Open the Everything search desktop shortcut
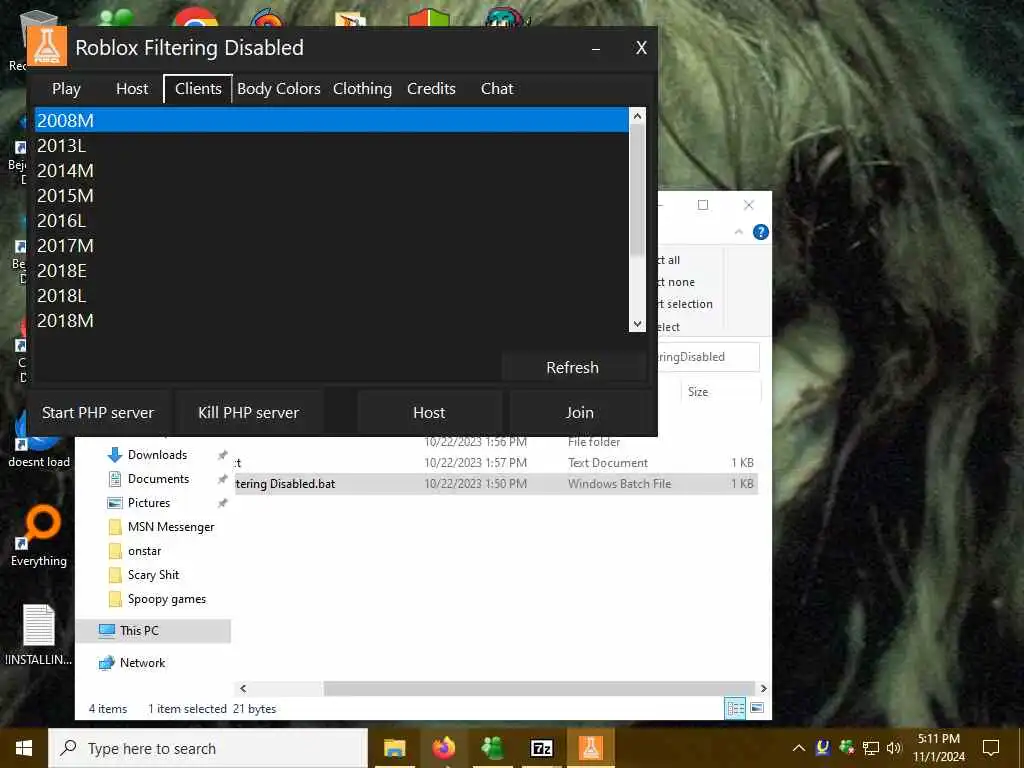The width and height of the screenshot is (1024, 768). (39, 537)
